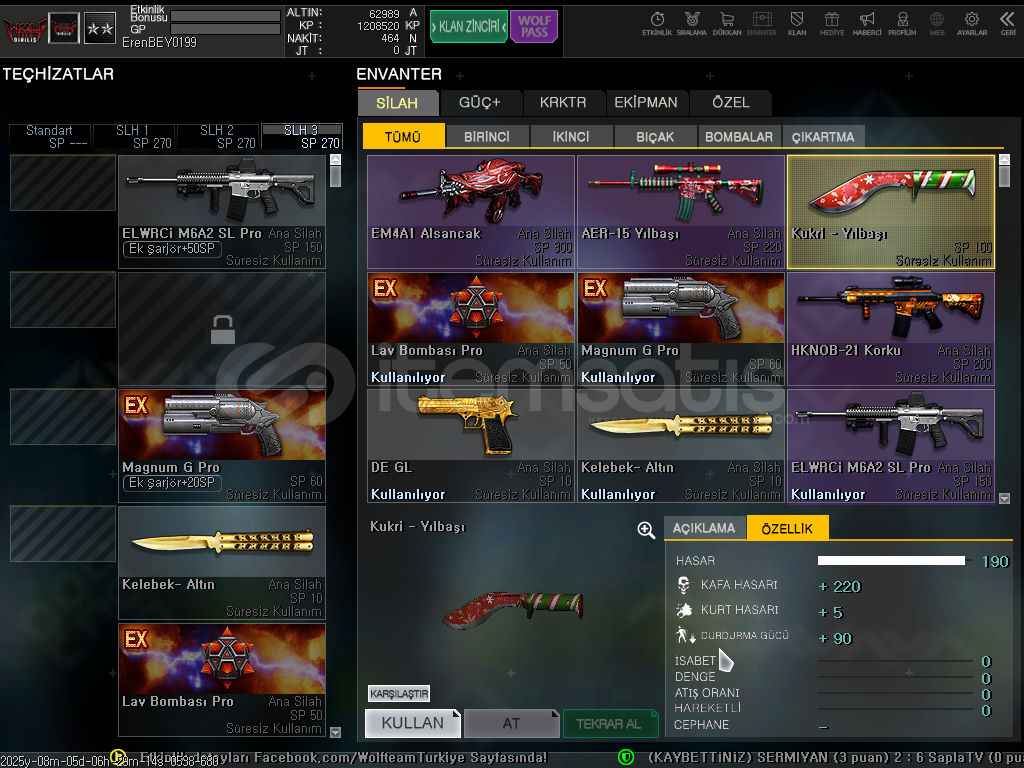Screen dimensions: 1024x768
Task: Open the ENVANTER icon in top bar
Action: click(761, 24)
